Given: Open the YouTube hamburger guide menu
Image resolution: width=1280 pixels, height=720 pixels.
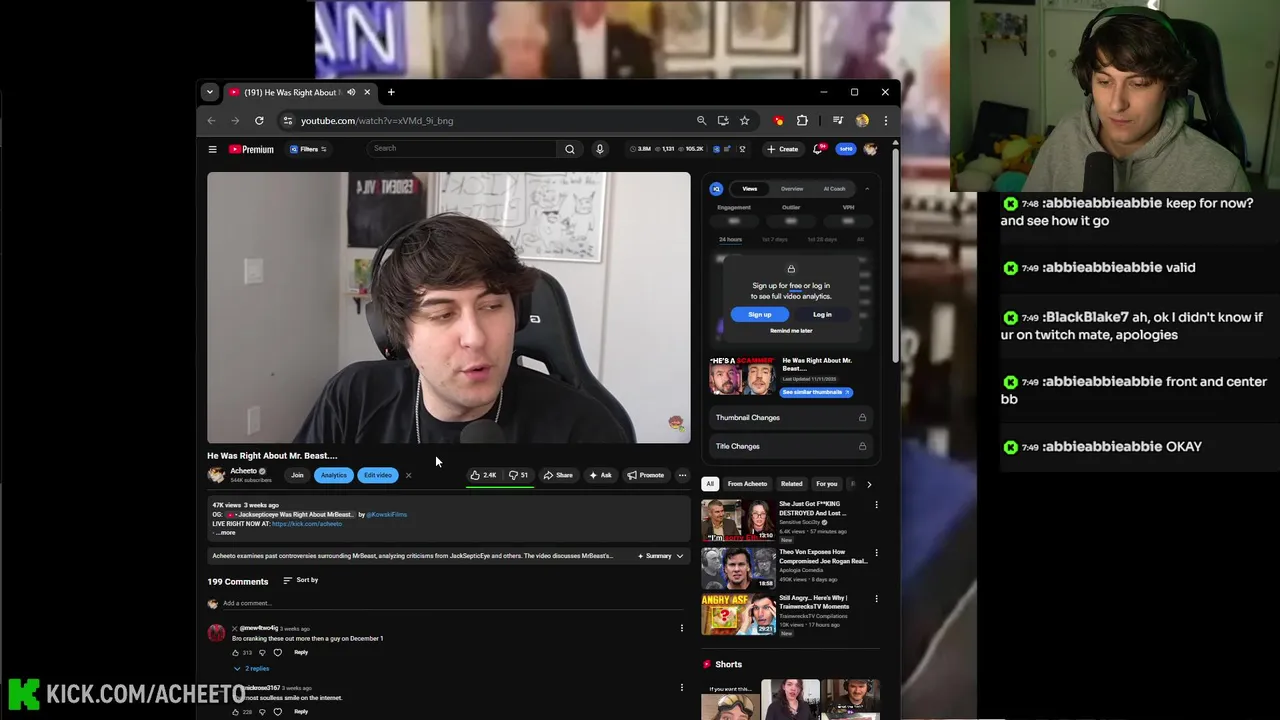Looking at the screenshot, I should point(212,149).
